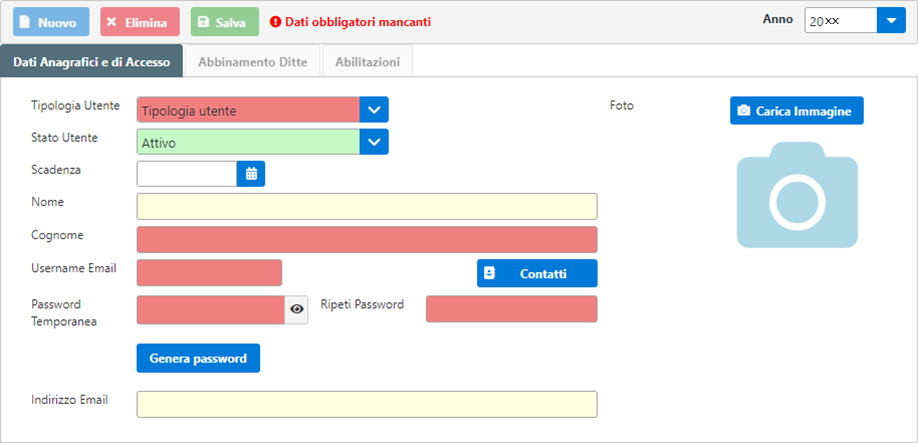Screen dimensions: 918x443
Task: Switch to the Abbinamento Ditte tab
Action: 252,61
